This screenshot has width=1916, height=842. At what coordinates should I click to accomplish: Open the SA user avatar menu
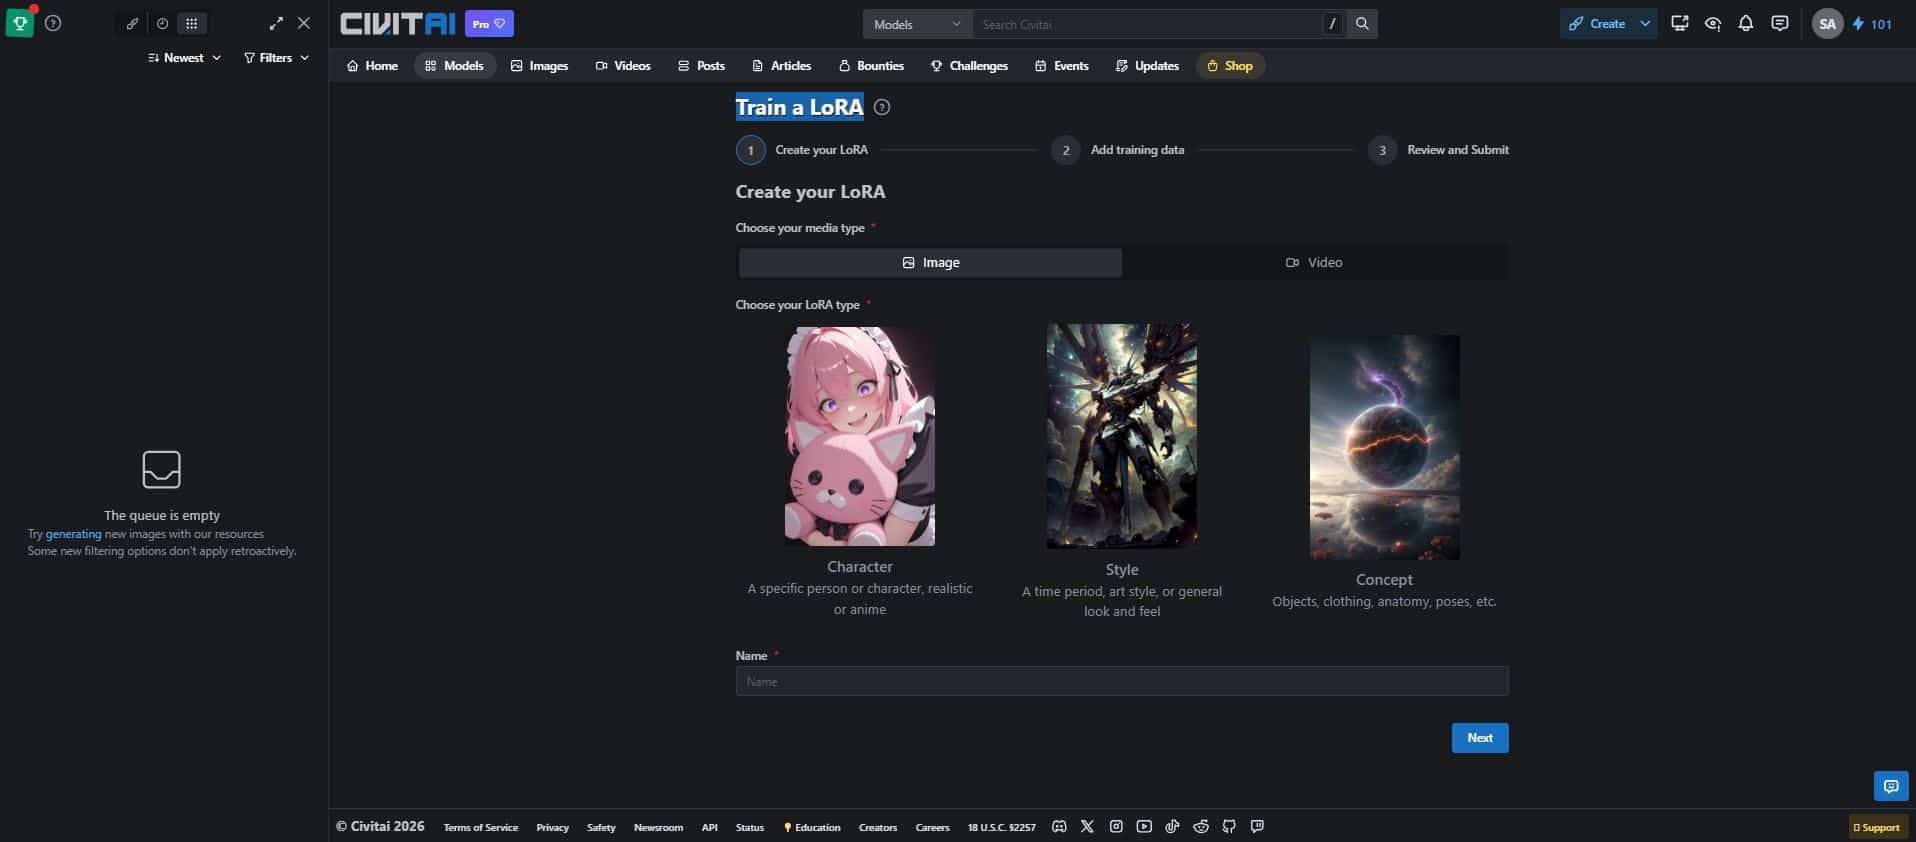[1827, 24]
